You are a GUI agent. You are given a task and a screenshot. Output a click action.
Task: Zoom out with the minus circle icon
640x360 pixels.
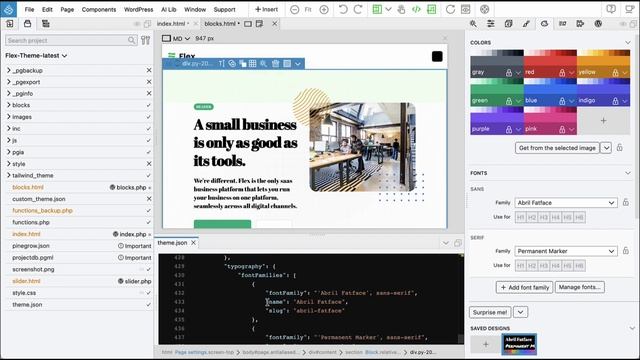point(294,9)
